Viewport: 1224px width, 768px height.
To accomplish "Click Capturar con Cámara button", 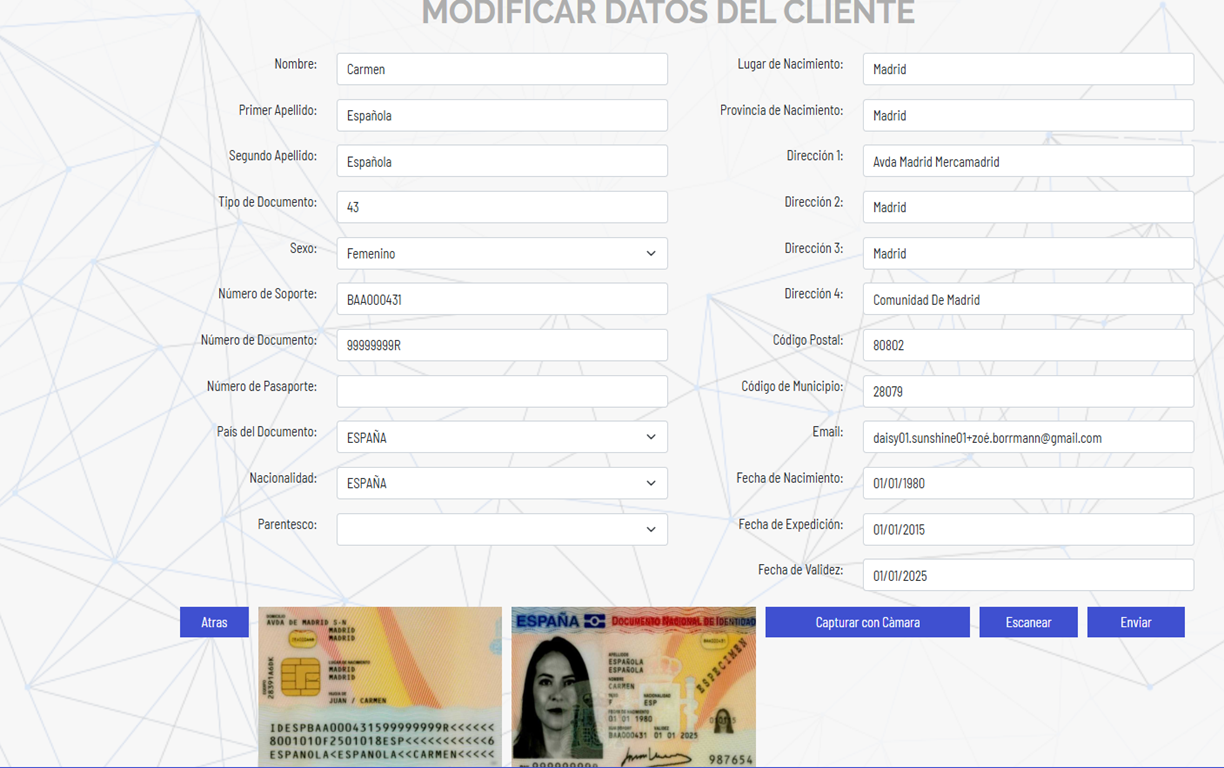I will point(867,622).
